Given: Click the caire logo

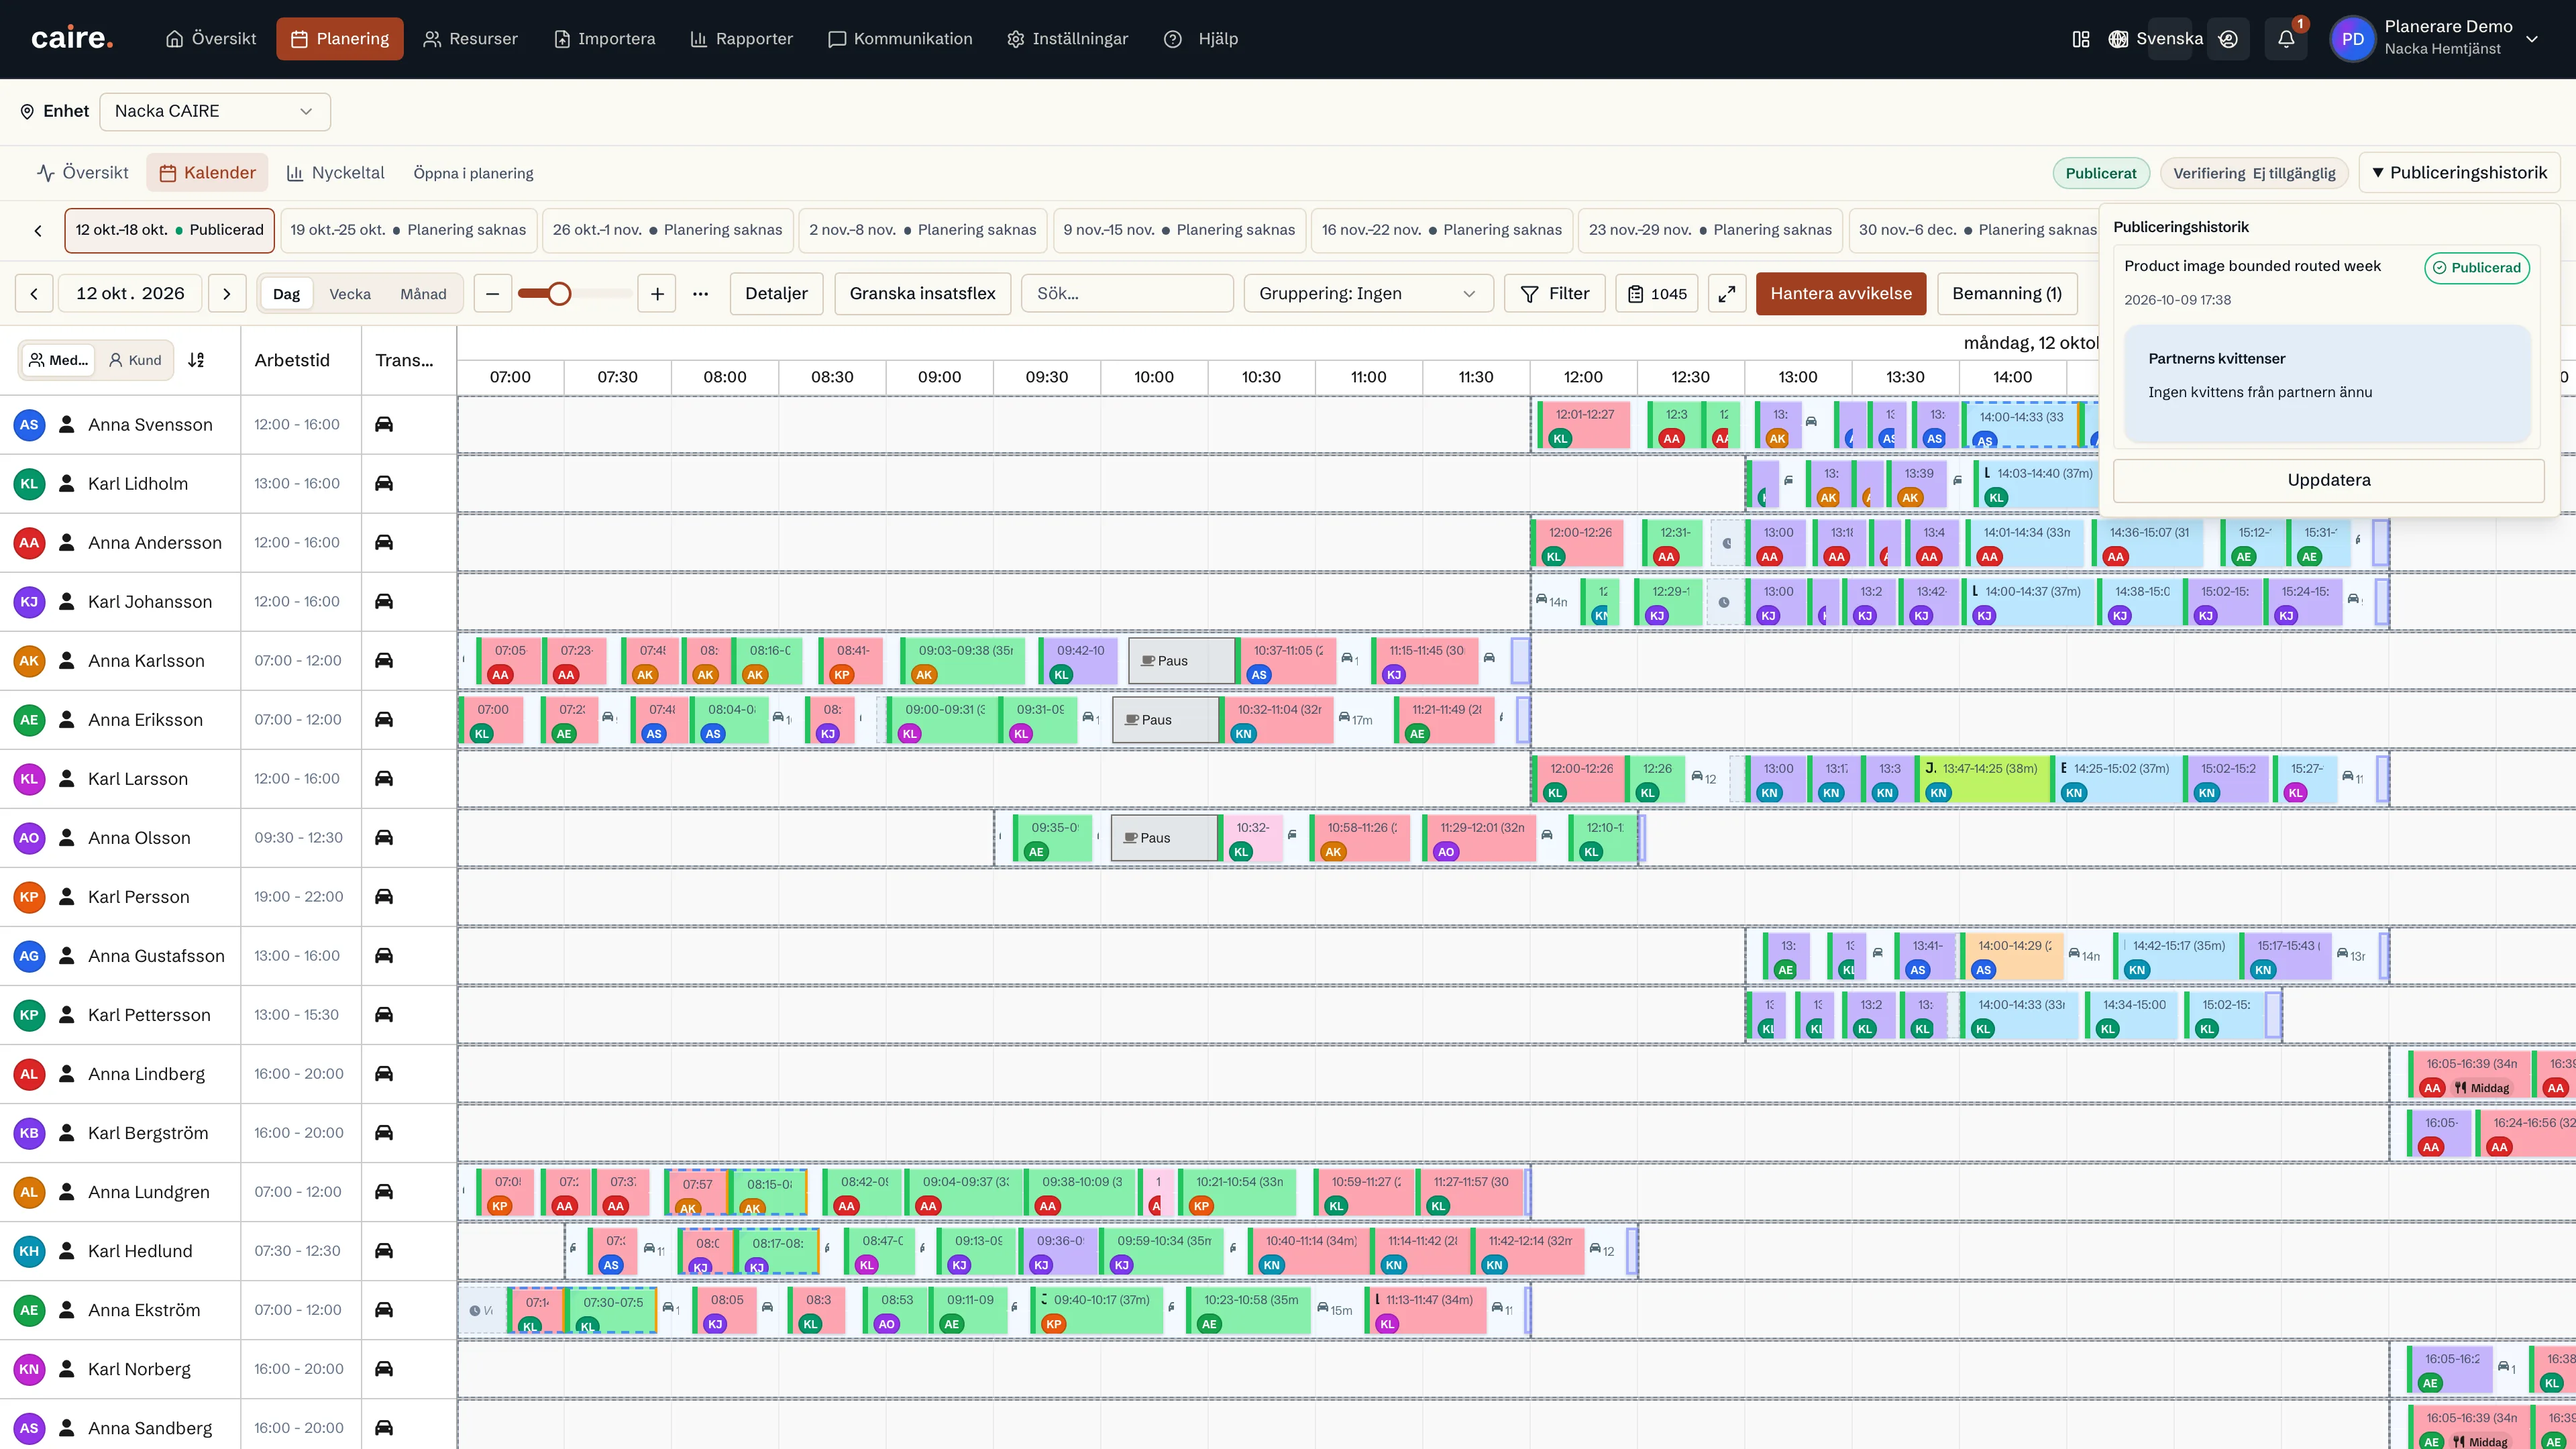Looking at the screenshot, I should (x=72, y=38).
